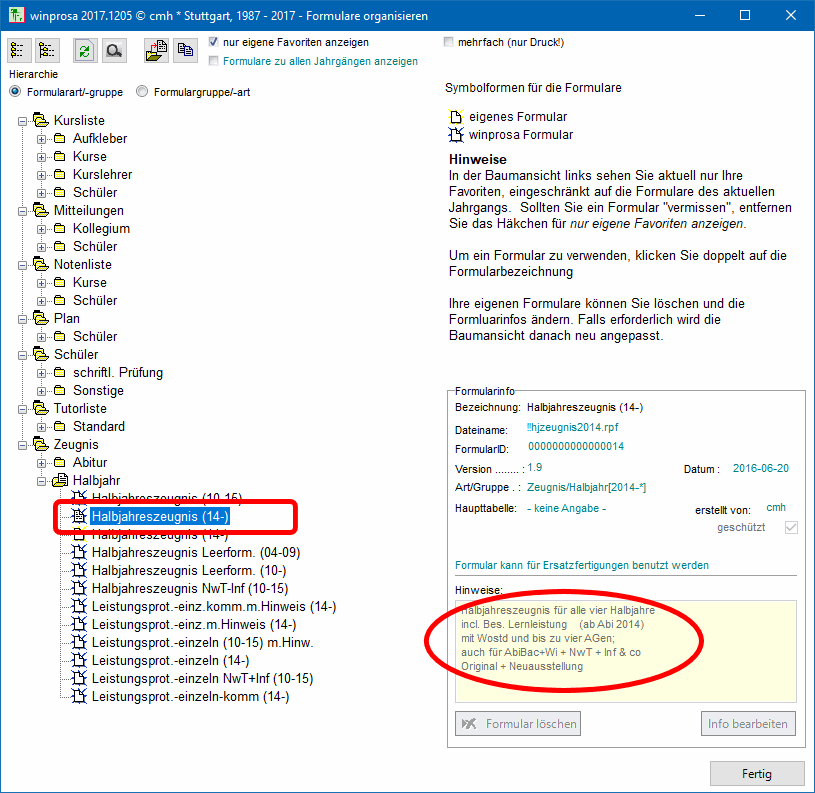Select Halbjahreszeugnis Leerform. (04-09) form
This screenshot has width=815, height=793.
pyautogui.click(x=195, y=552)
